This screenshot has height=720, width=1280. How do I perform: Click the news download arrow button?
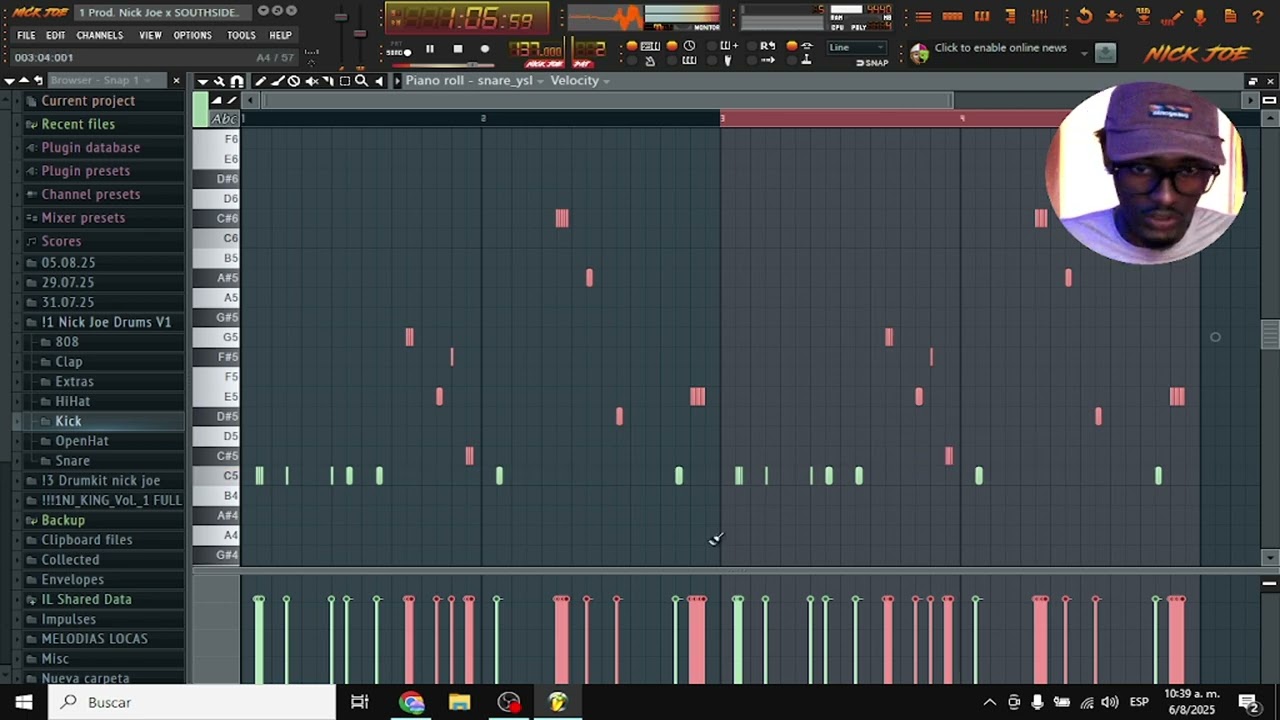pos(1105,53)
